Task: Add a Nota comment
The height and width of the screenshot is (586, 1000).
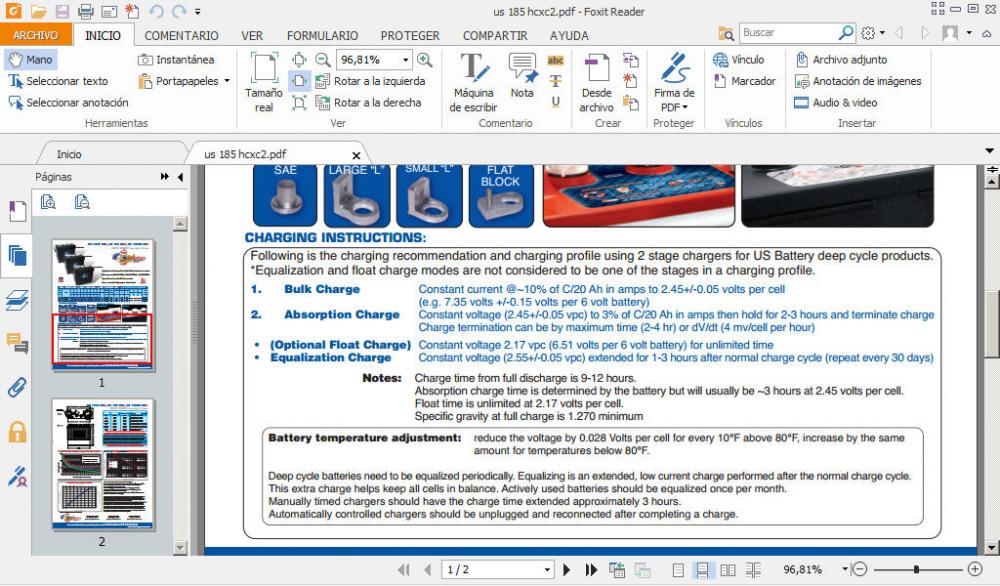Action: click(522, 75)
